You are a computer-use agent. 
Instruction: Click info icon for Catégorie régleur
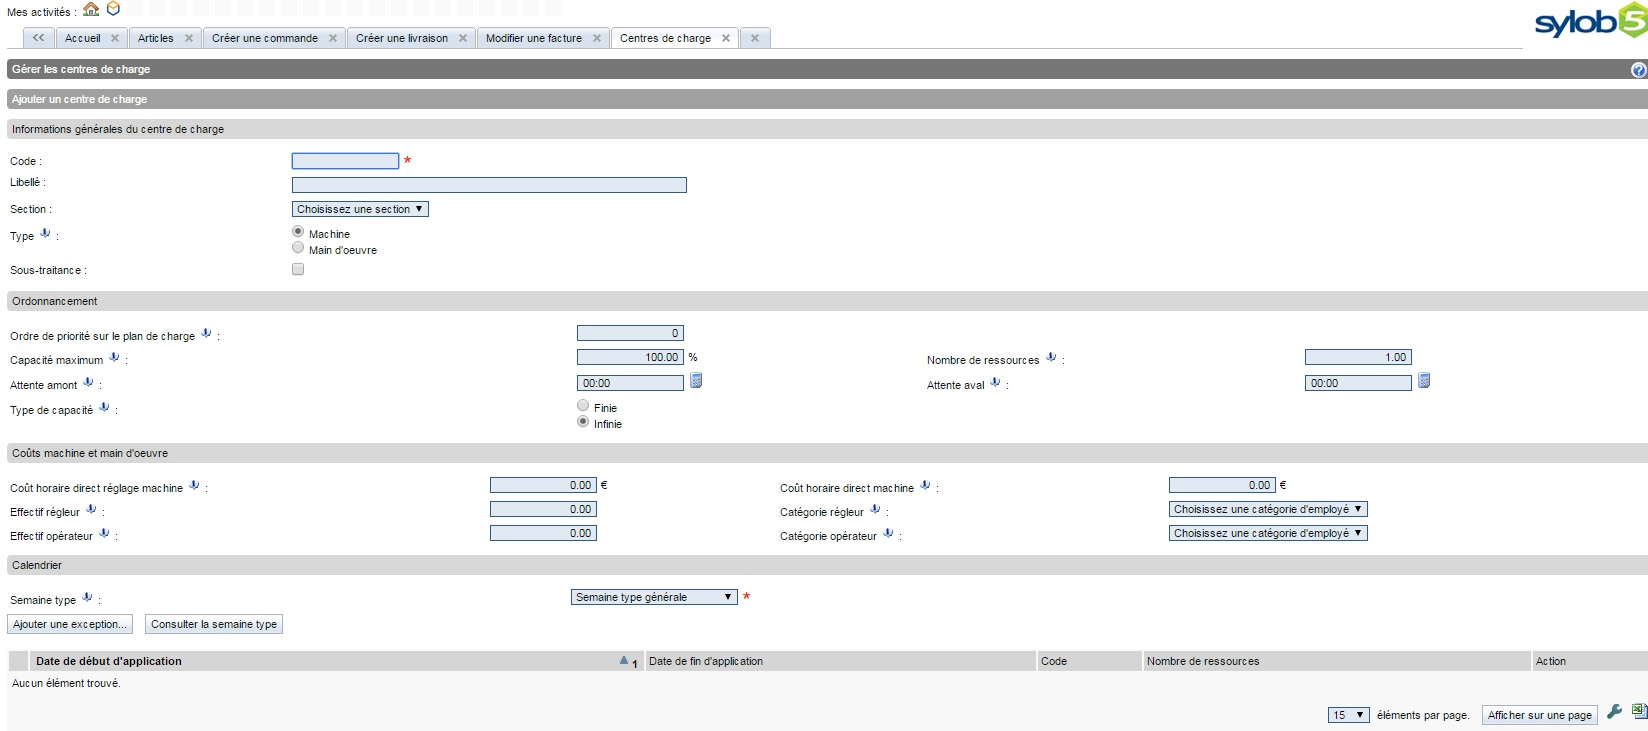(875, 510)
